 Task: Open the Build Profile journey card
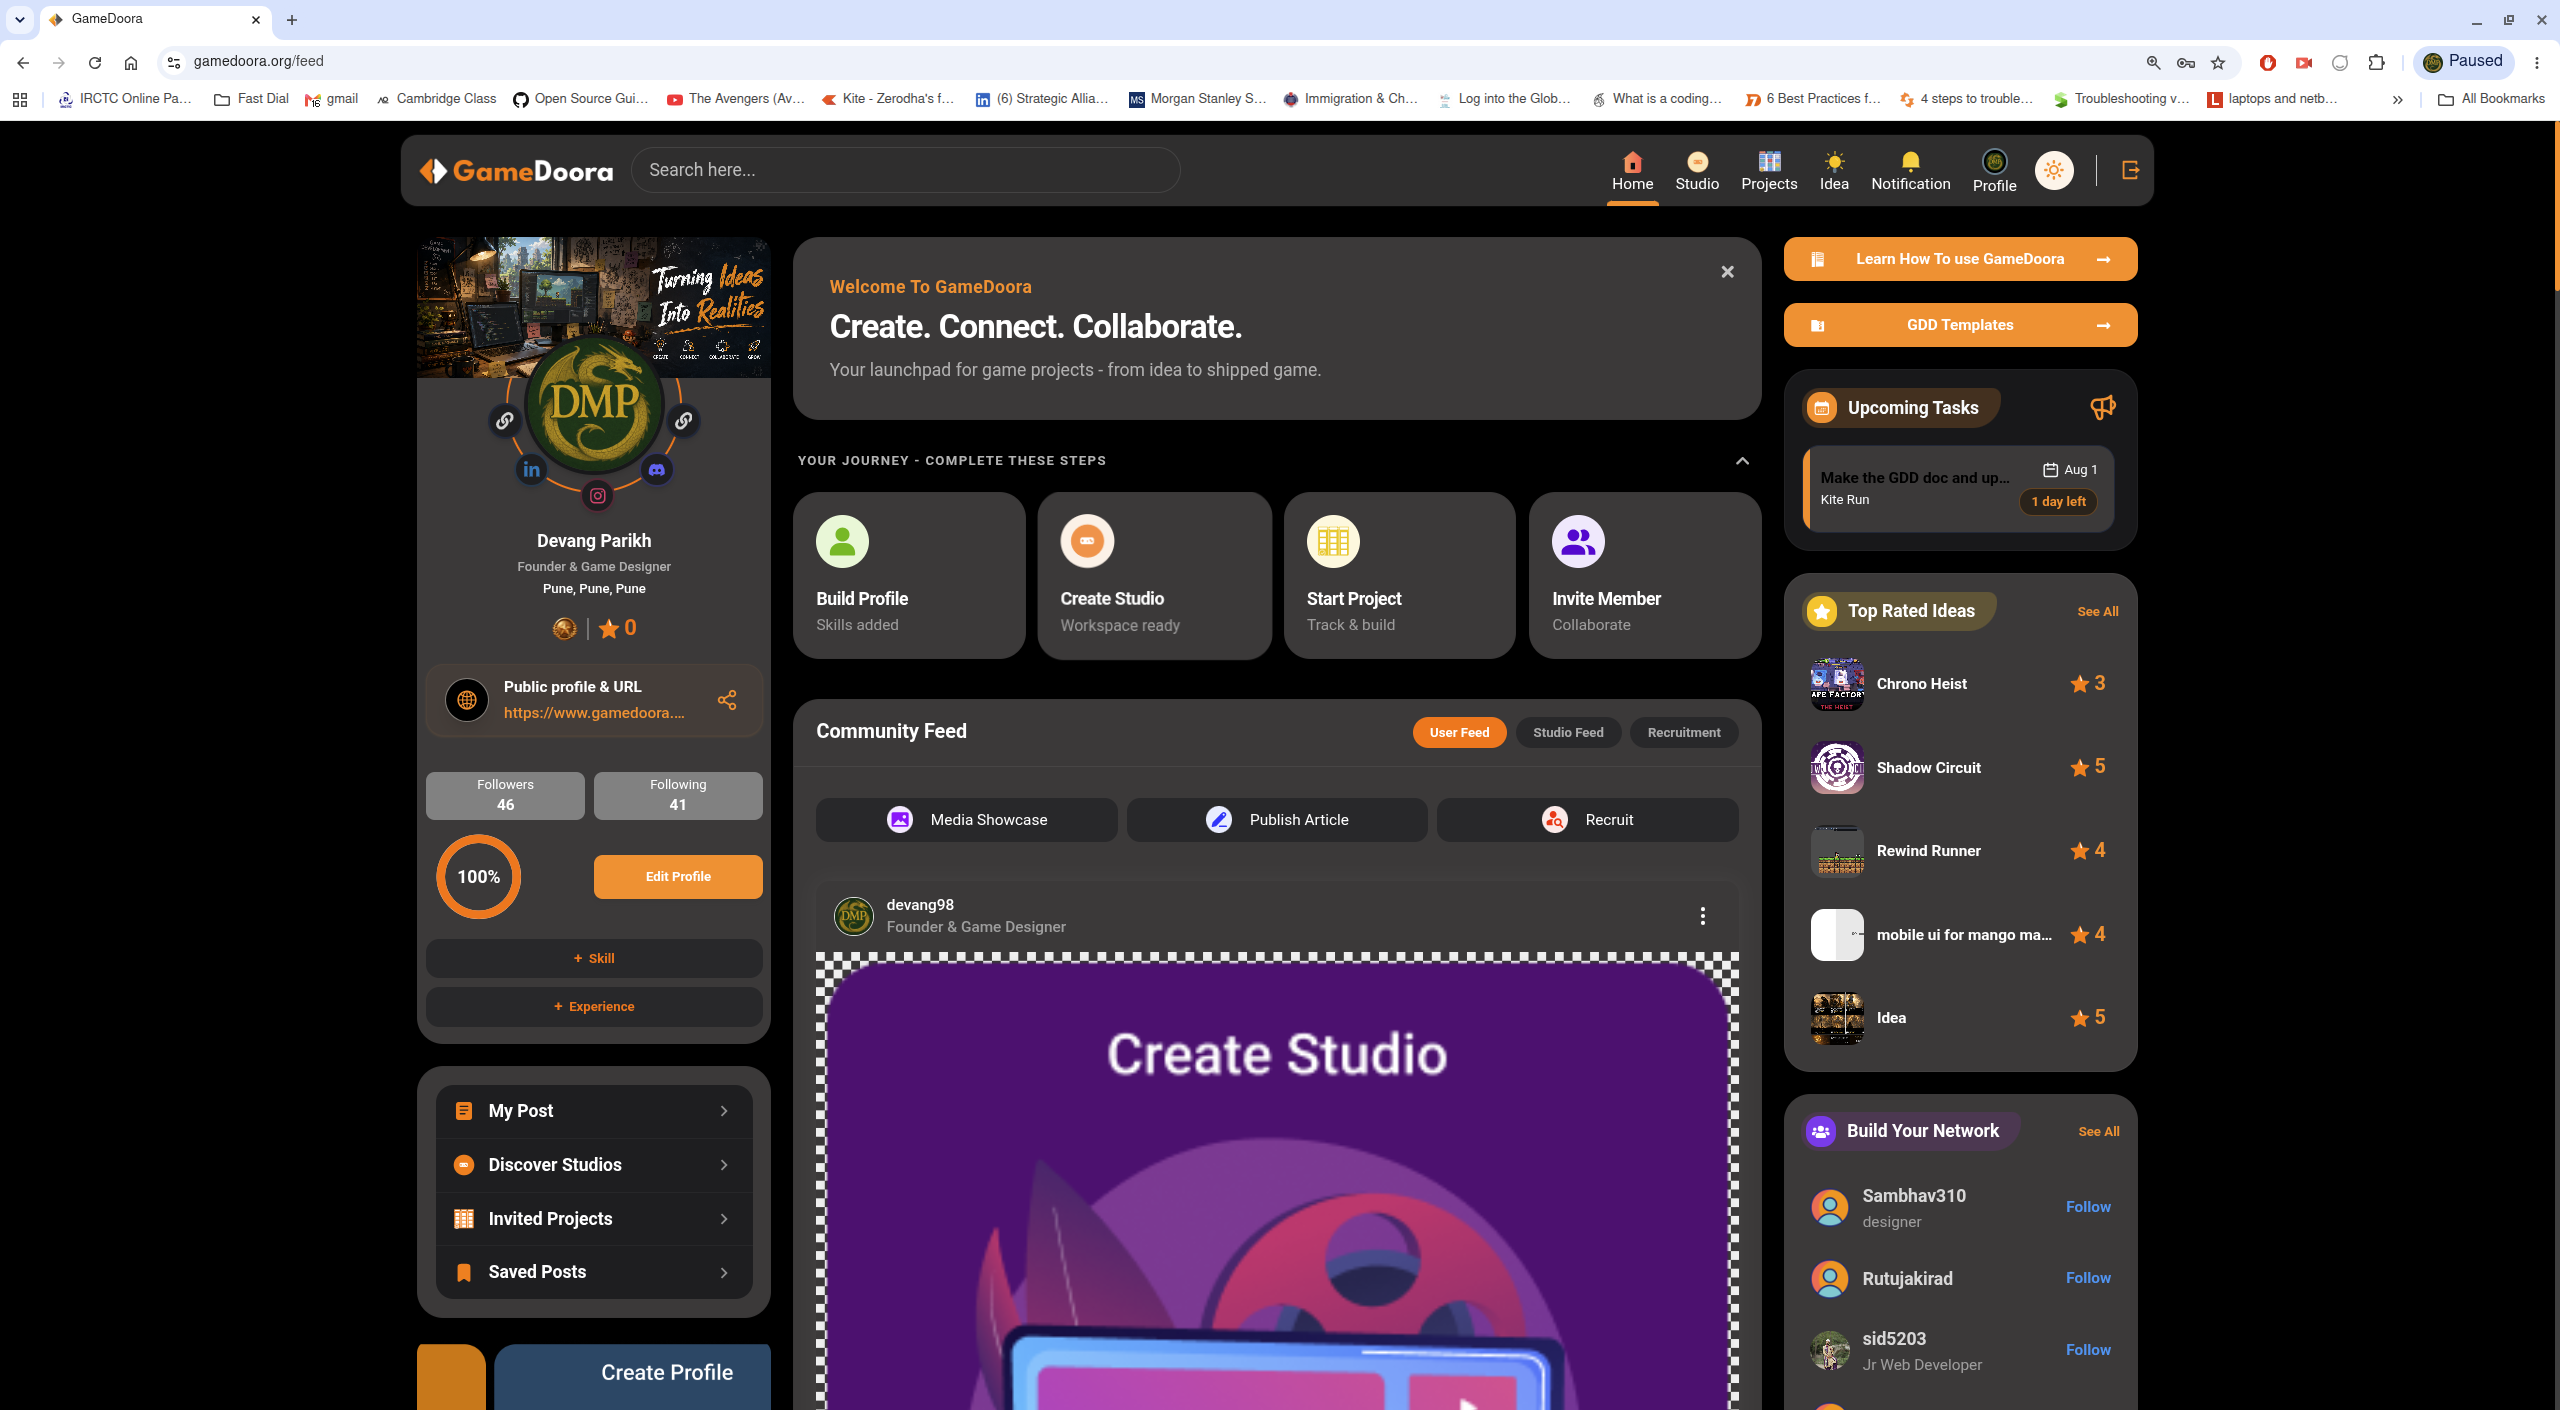[x=909, y=575]
